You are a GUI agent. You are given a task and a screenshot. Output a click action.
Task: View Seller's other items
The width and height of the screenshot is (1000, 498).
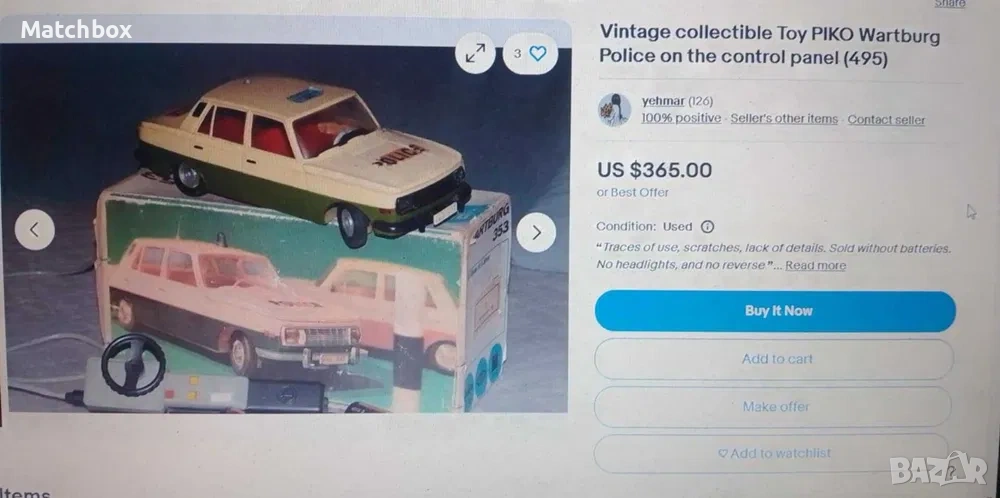click(x=784, y=119)
